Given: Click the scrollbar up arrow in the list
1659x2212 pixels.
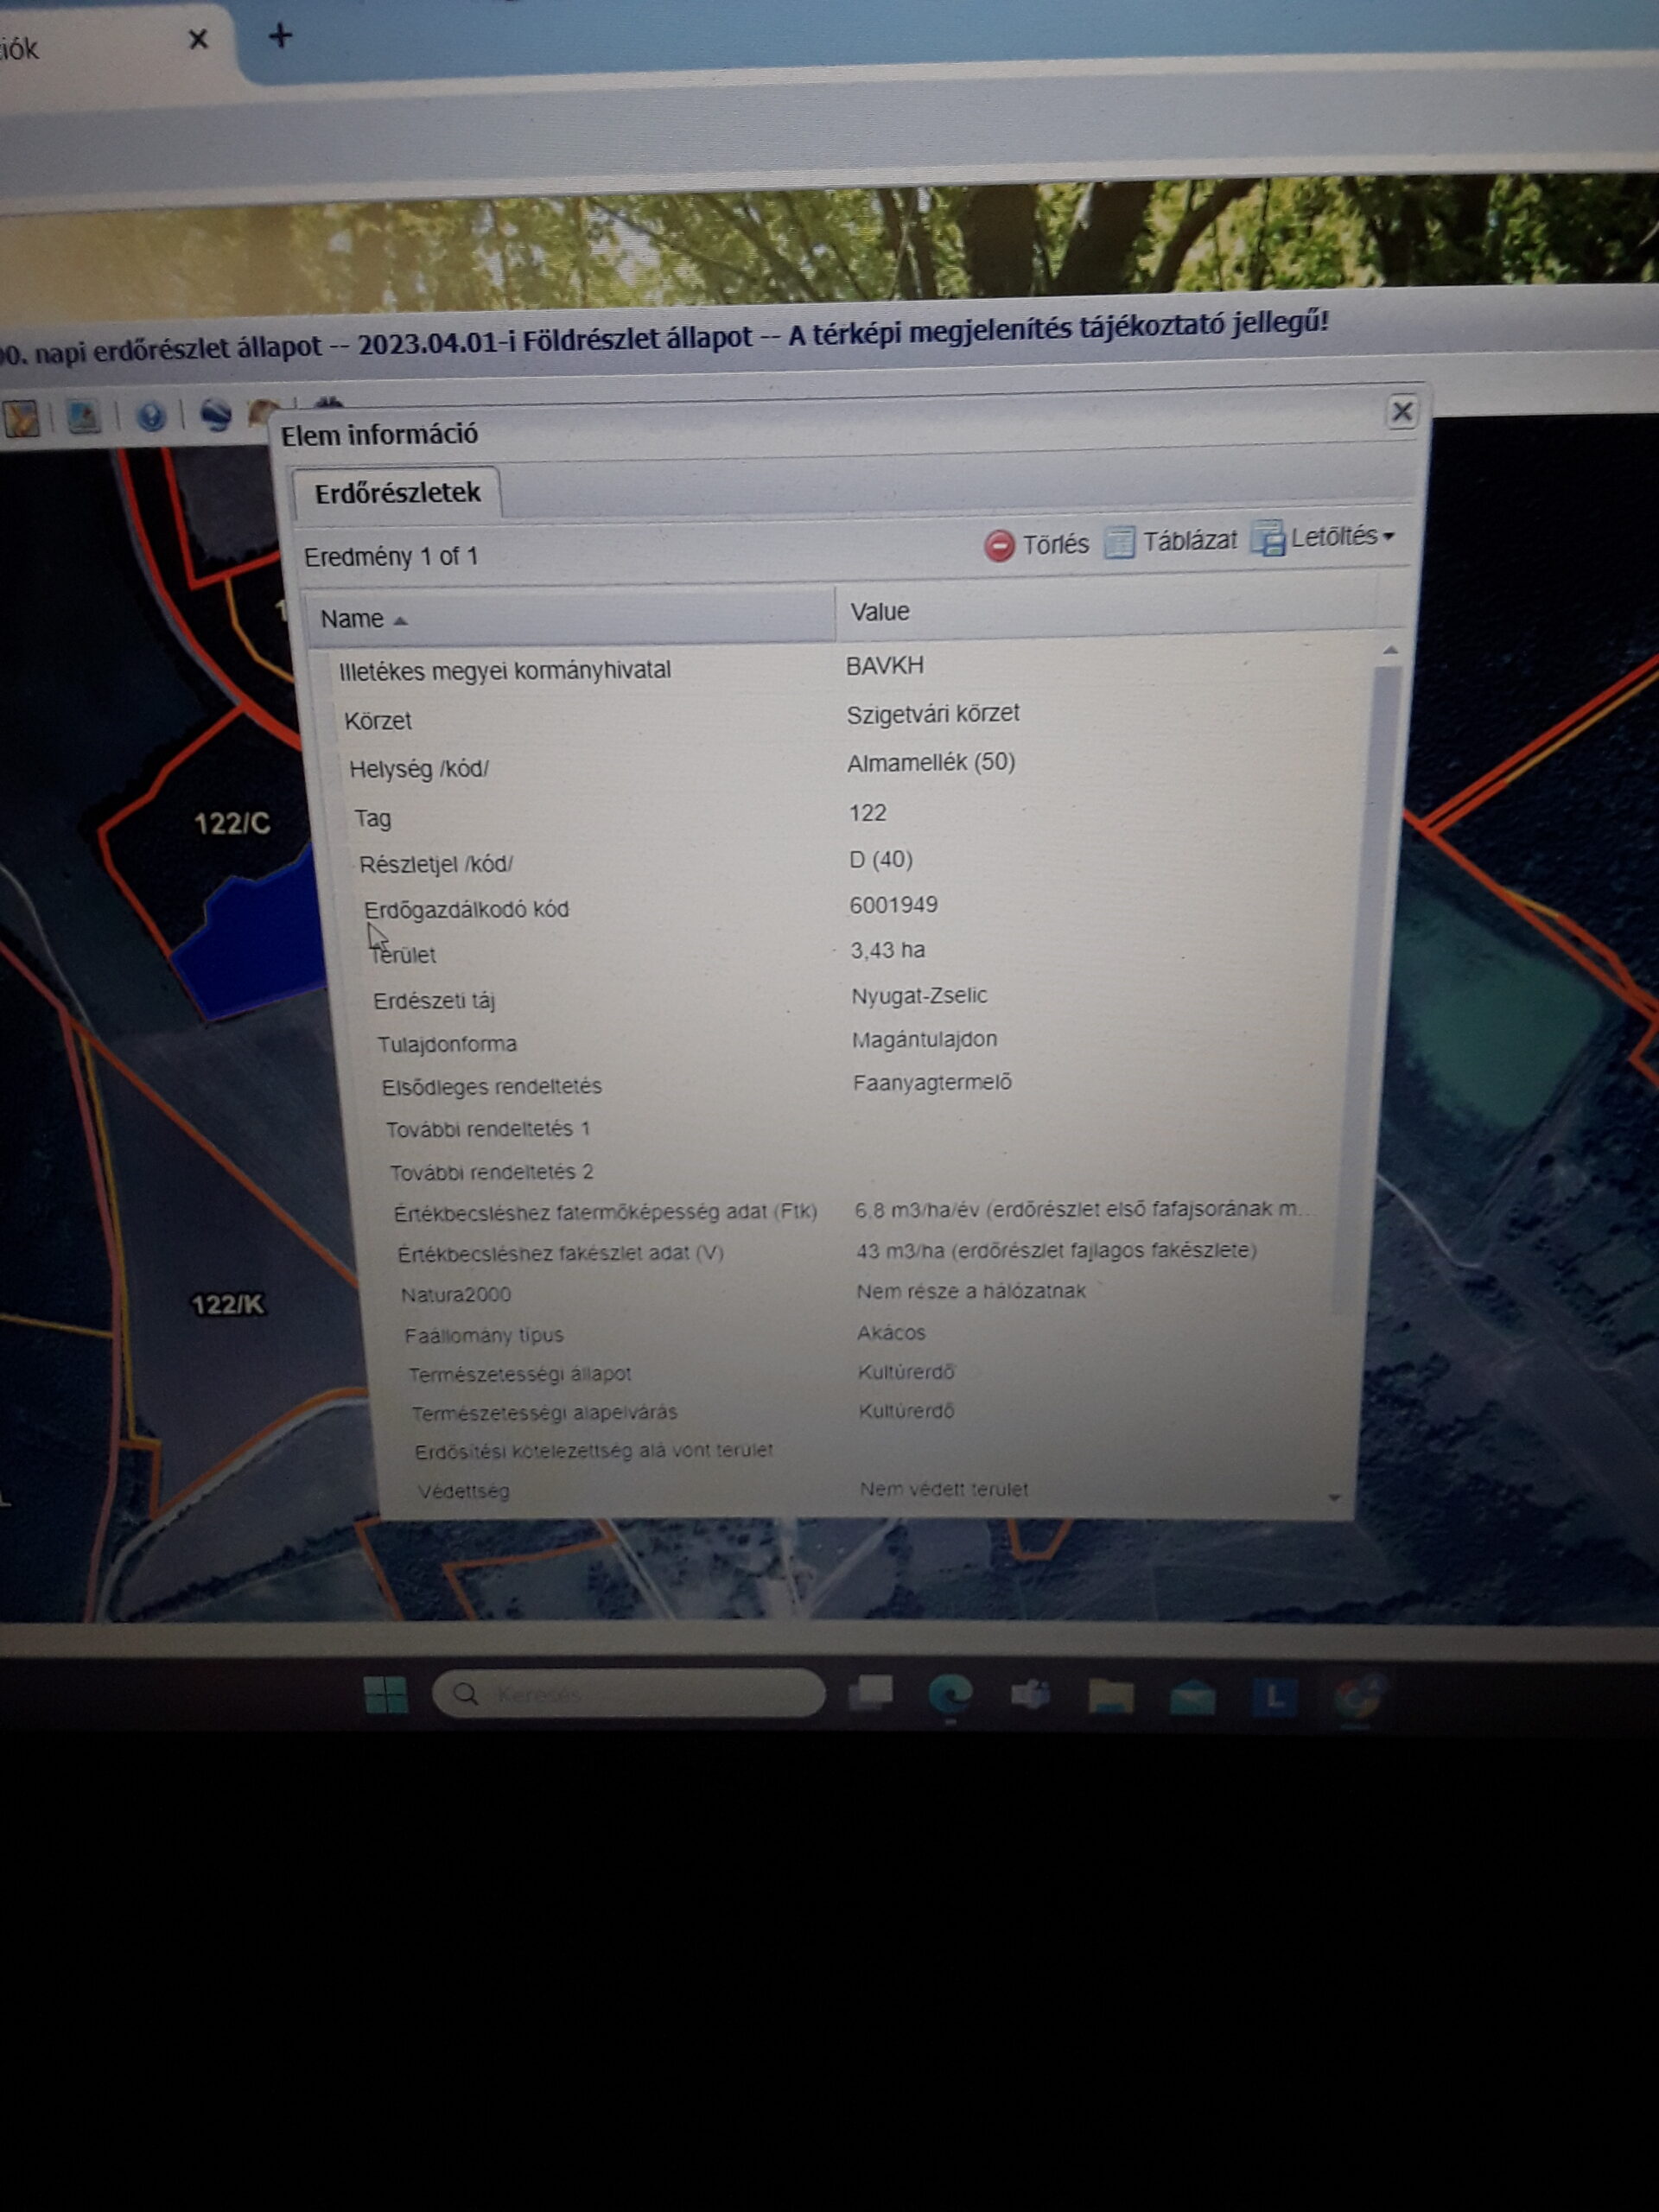Looking at the screenshot, I should pyautogui.click(x=1390, y=651).
